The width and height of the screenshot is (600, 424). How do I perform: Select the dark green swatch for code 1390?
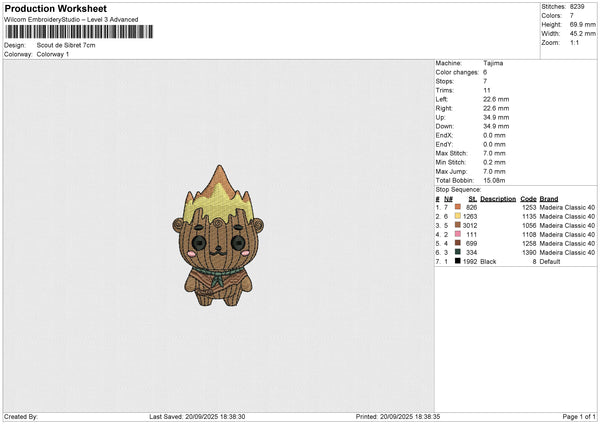458,252
